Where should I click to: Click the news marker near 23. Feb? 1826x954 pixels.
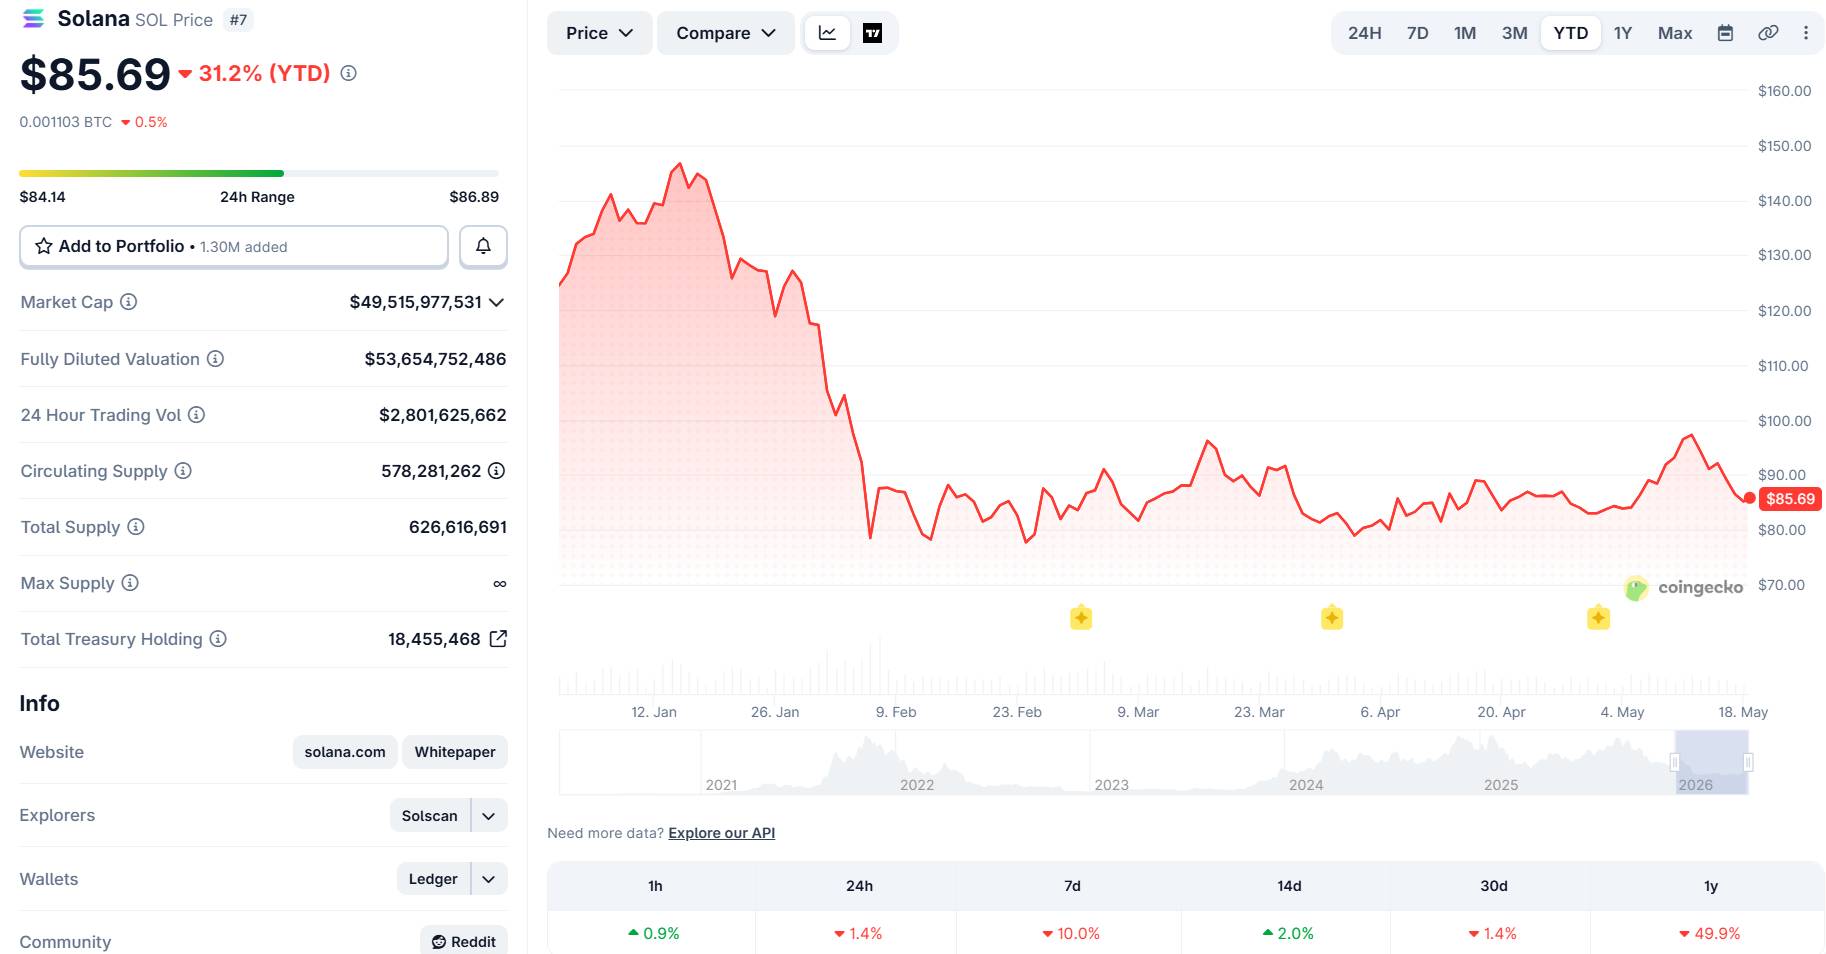[1081, 617]
